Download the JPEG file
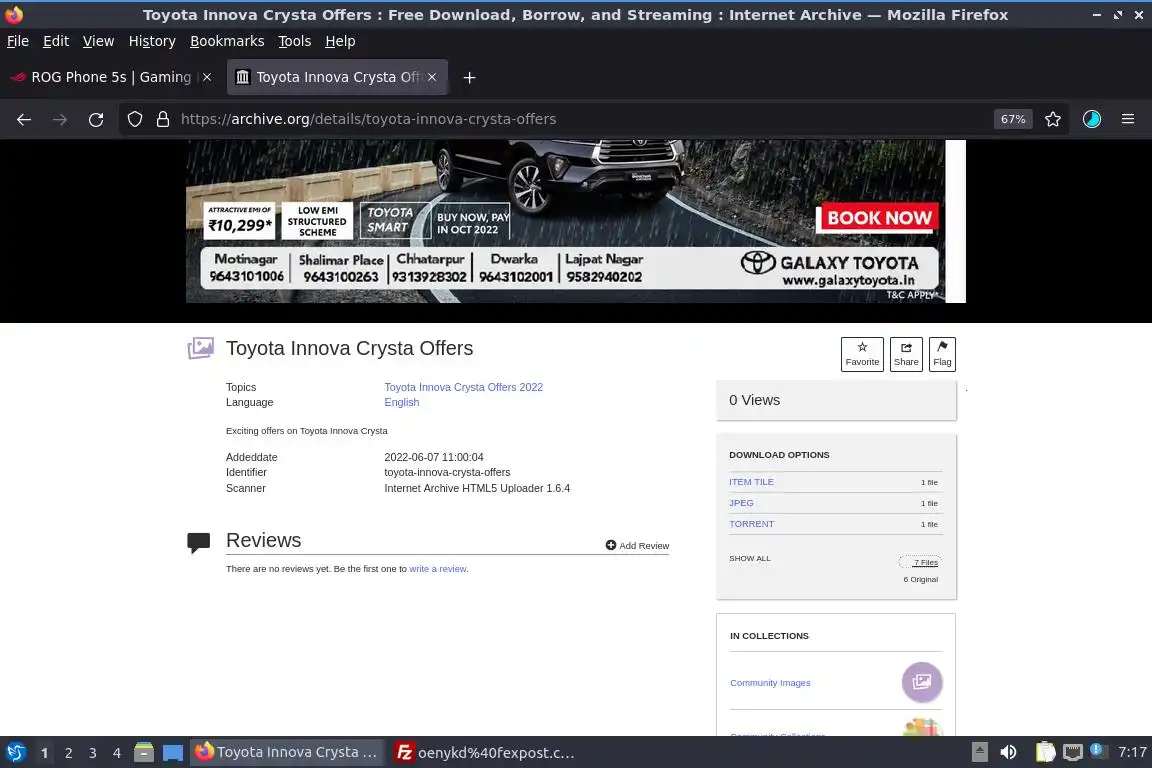1152x768 pixels. [741, 503]
